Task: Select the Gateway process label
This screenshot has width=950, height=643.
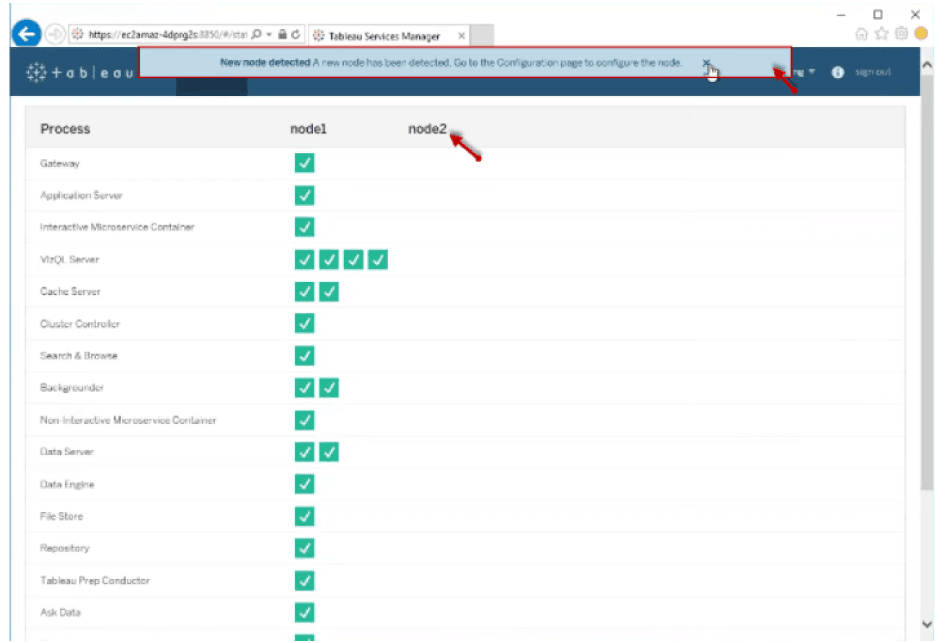Action: (x=59, y=164)
